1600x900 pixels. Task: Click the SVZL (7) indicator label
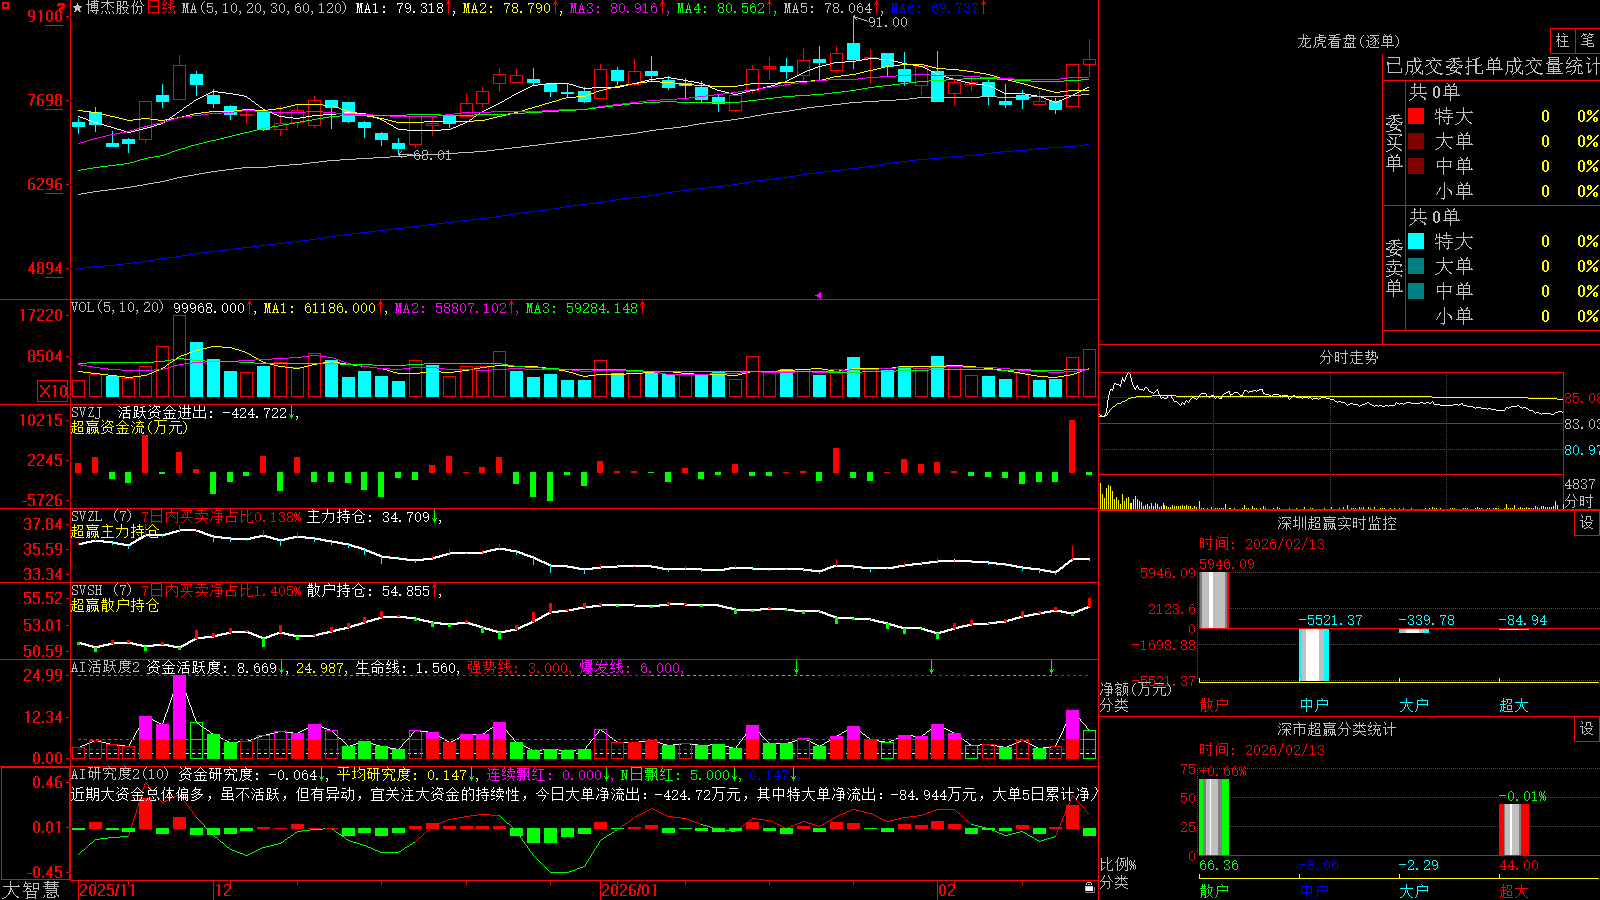pyautogui.click(x=101, y=517)
